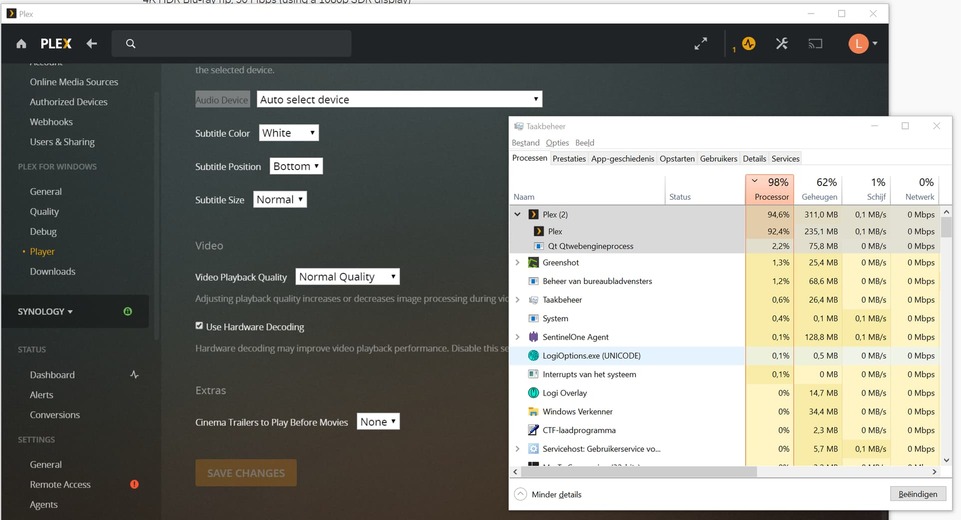Open the Subtitle Size dropdown

click(280, 199)
